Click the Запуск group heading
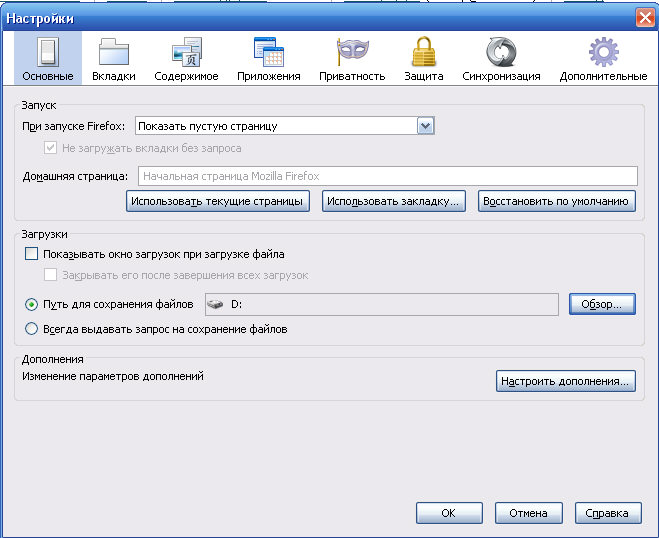Image resolution: width=659 pixels, height=538 pixels. [39, 105]
